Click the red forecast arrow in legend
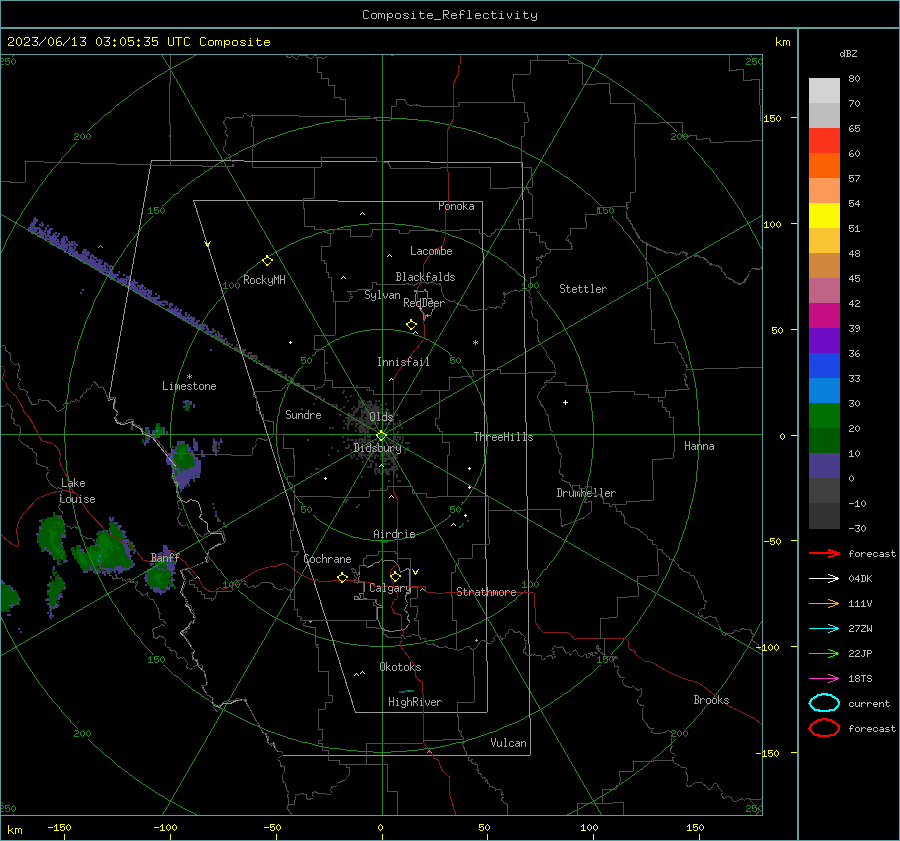The width and height of the screenshot is (900, 841). pyautogui.click(x=824, y=553)
